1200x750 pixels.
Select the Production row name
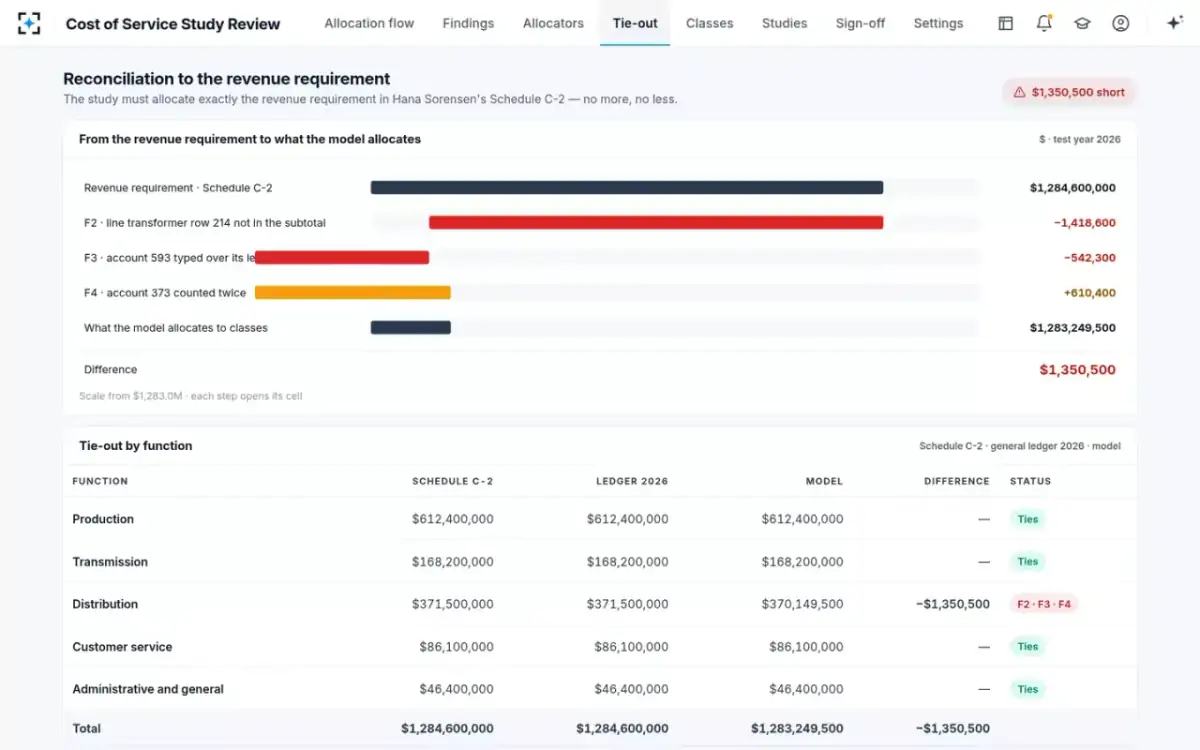pyautogui.click(x=103, y=519)
